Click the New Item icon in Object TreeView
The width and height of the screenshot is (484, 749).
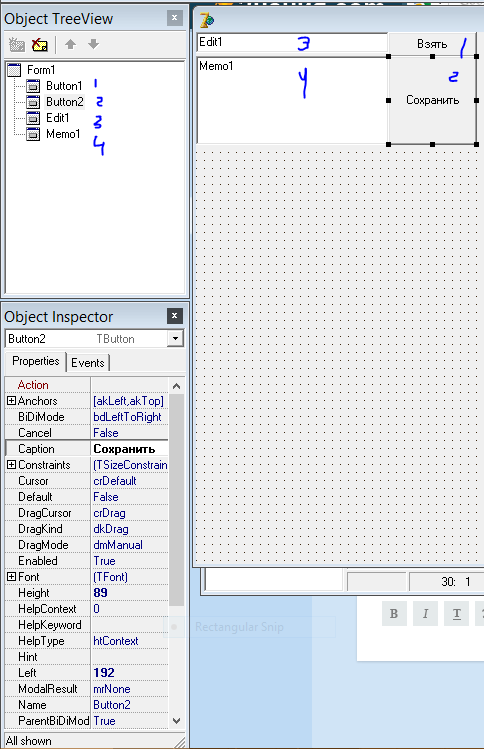coord(17,45)
